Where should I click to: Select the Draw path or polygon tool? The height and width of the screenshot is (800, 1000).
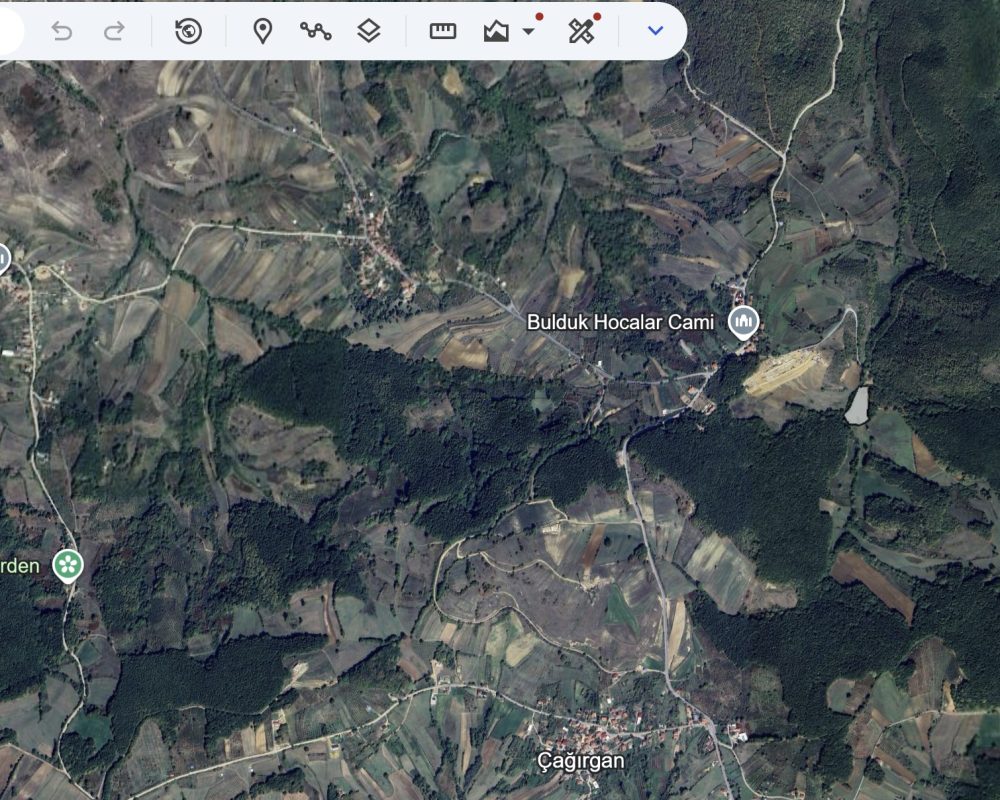click(316, 31)
